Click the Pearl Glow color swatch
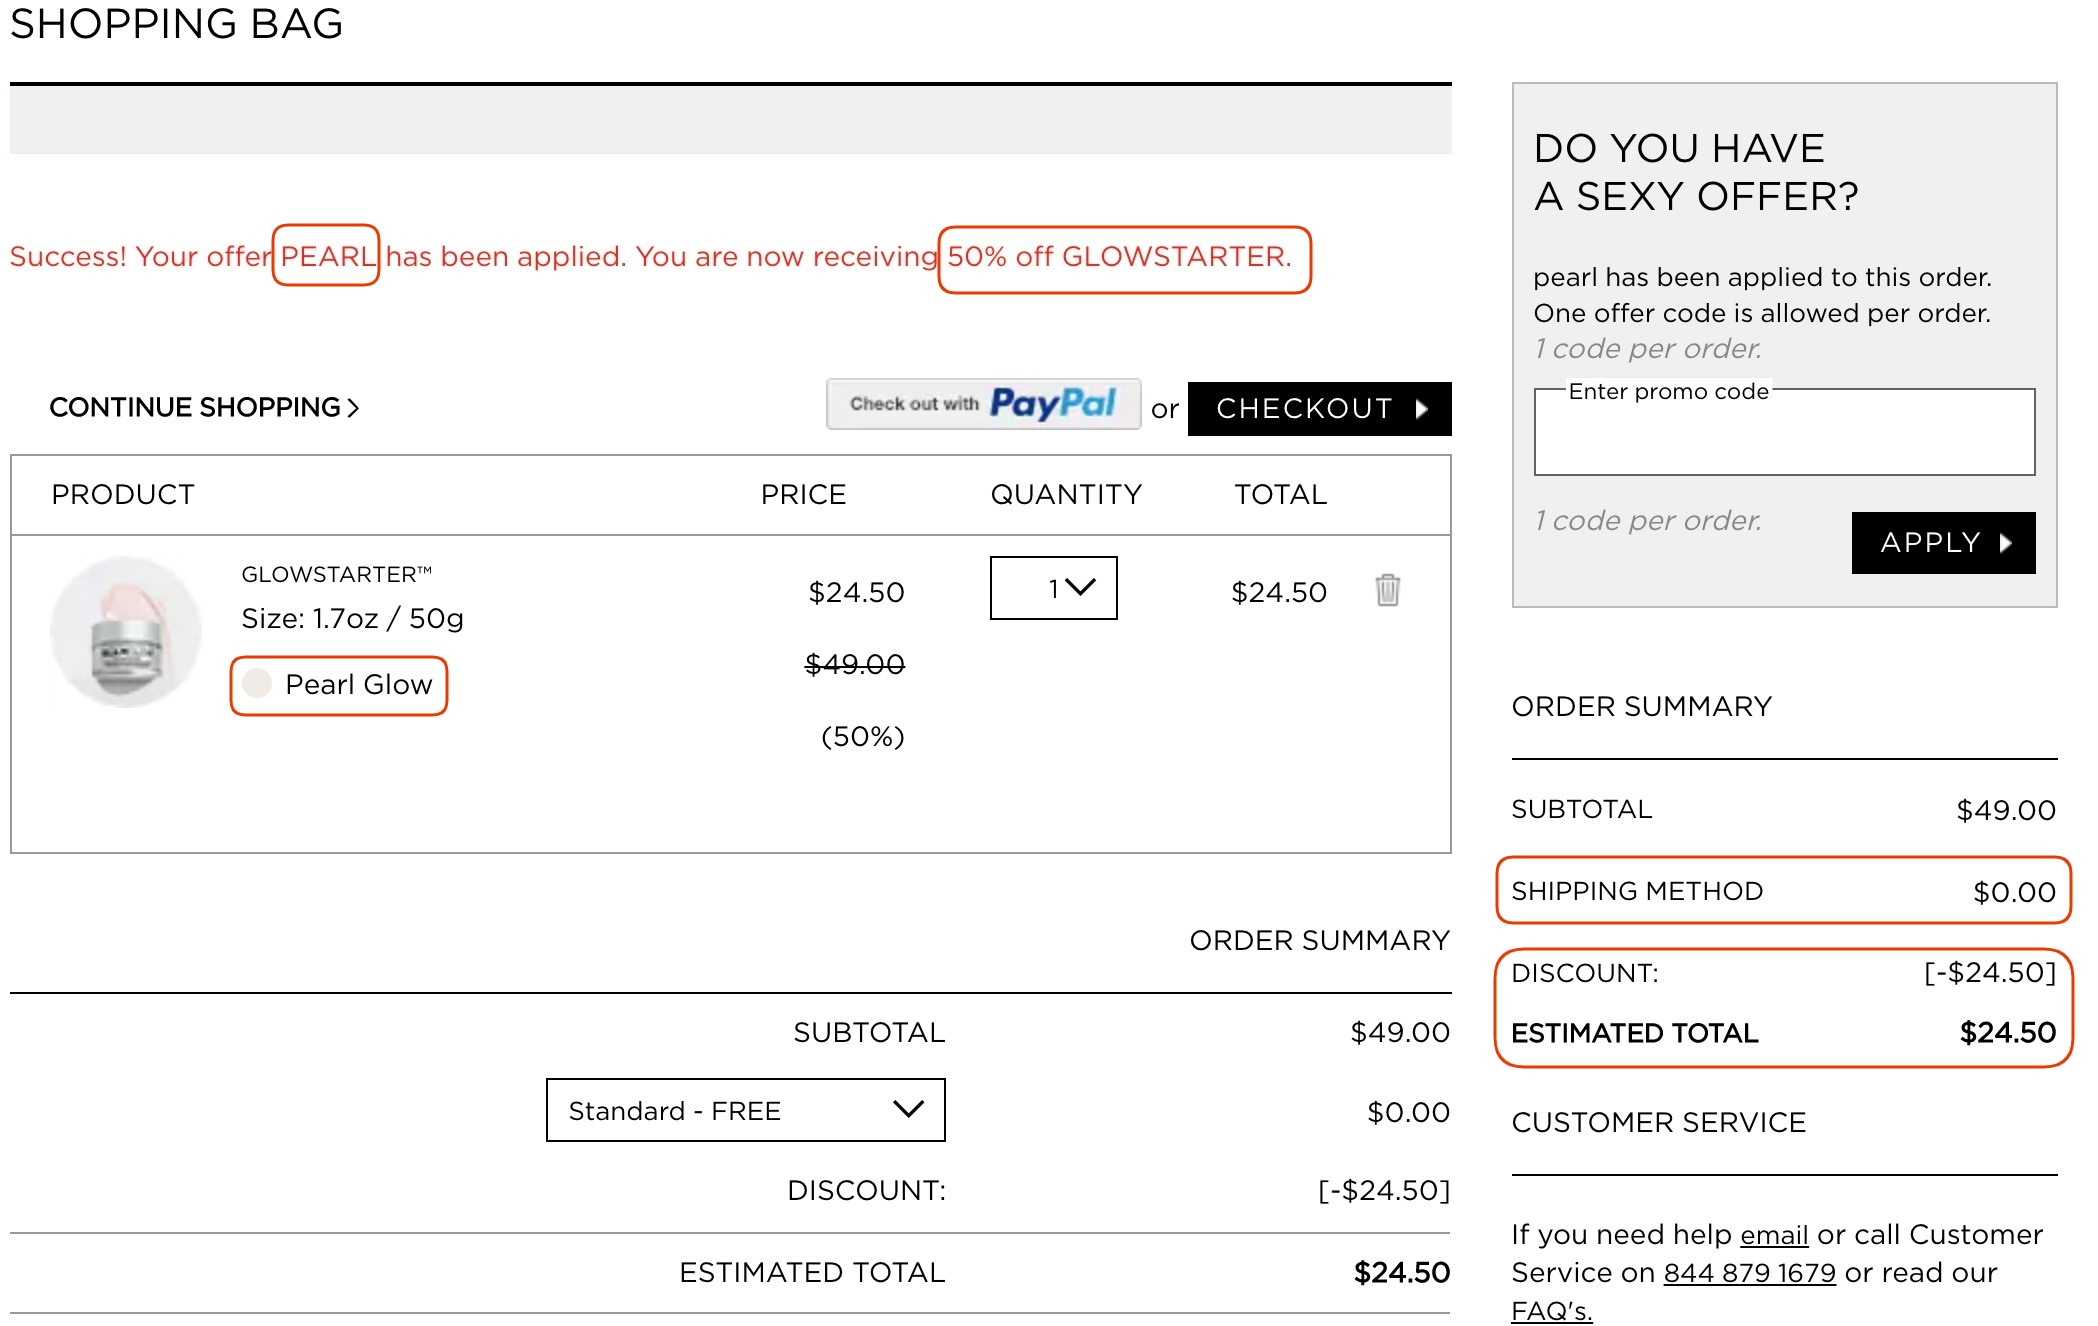 tap(257, 683)
